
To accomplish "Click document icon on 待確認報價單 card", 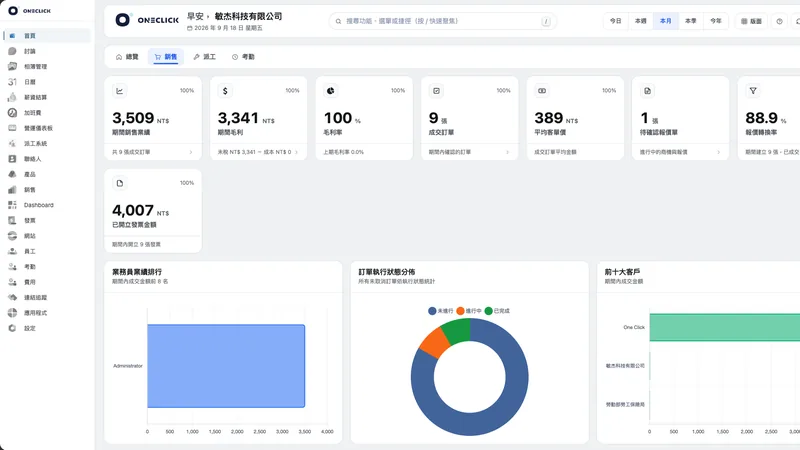I will (647, 91).
